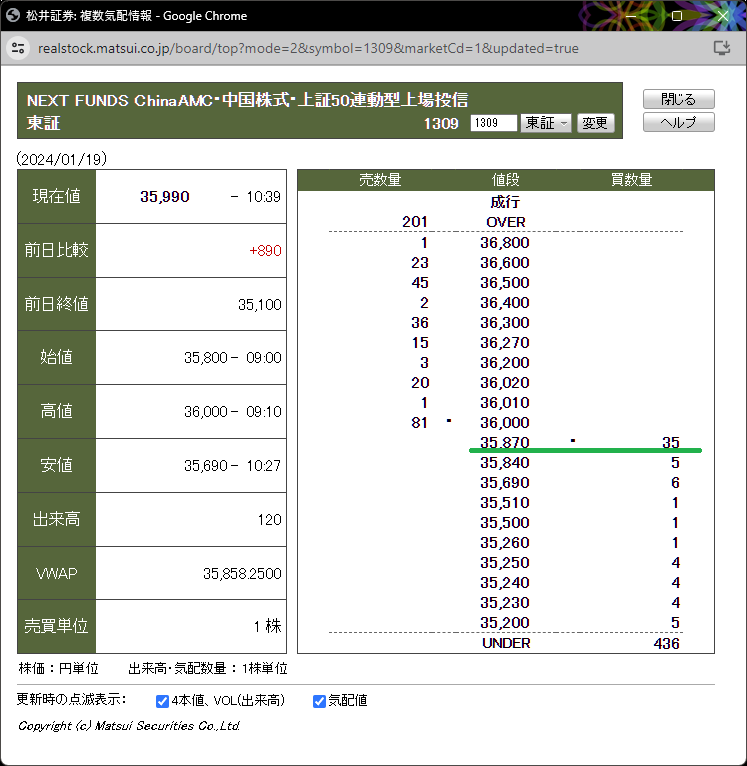Click the open price 35,800

206,358
